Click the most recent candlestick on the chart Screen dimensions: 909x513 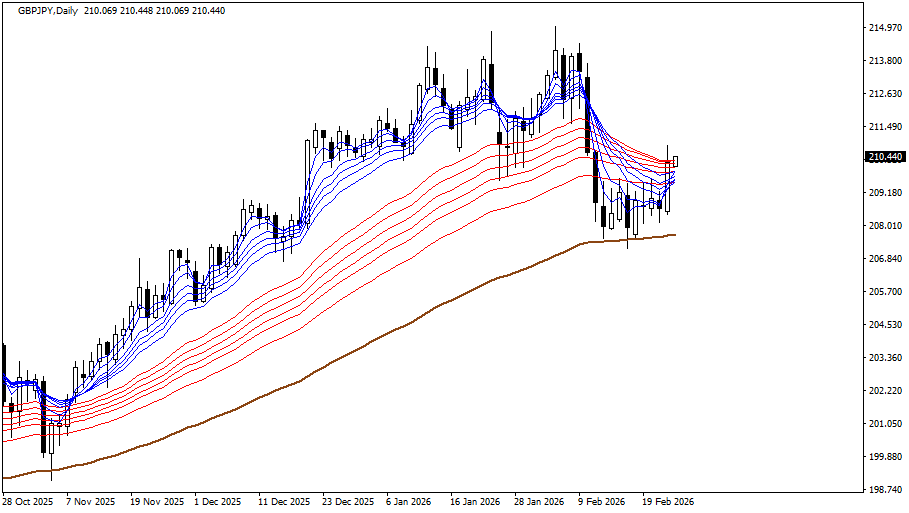pos(676,161)
